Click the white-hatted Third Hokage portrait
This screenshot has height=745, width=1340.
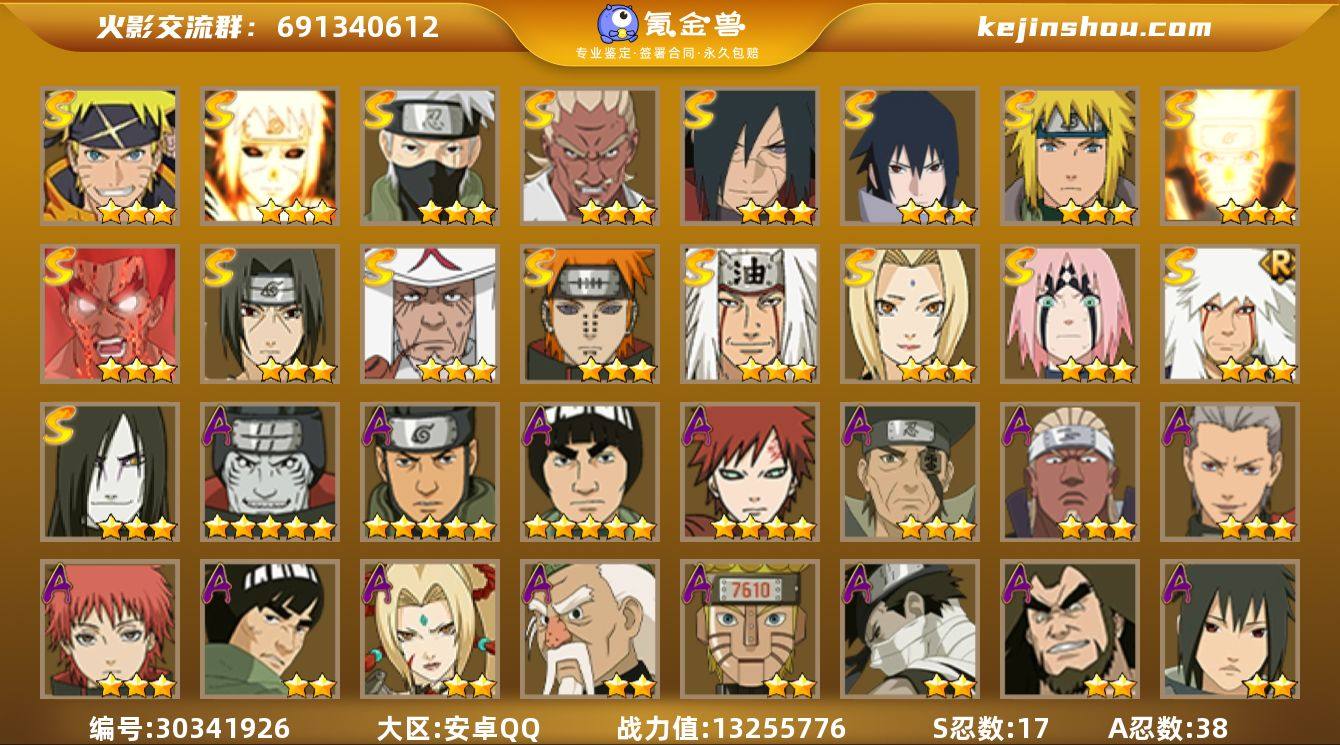429,314
